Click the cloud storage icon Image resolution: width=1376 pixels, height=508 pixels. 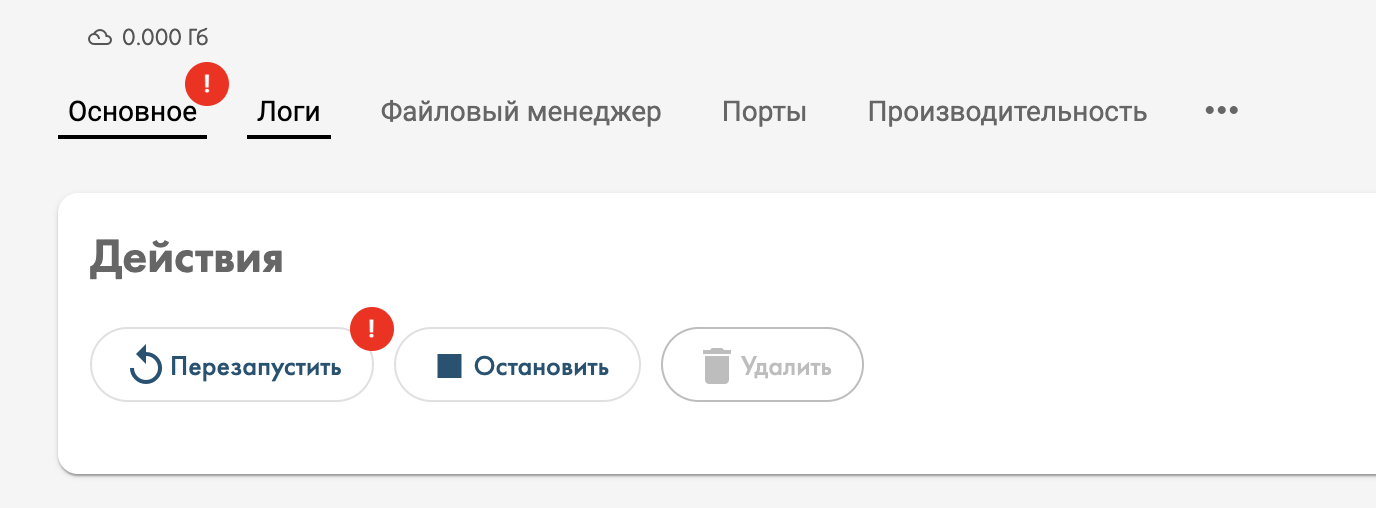[99, 38]
